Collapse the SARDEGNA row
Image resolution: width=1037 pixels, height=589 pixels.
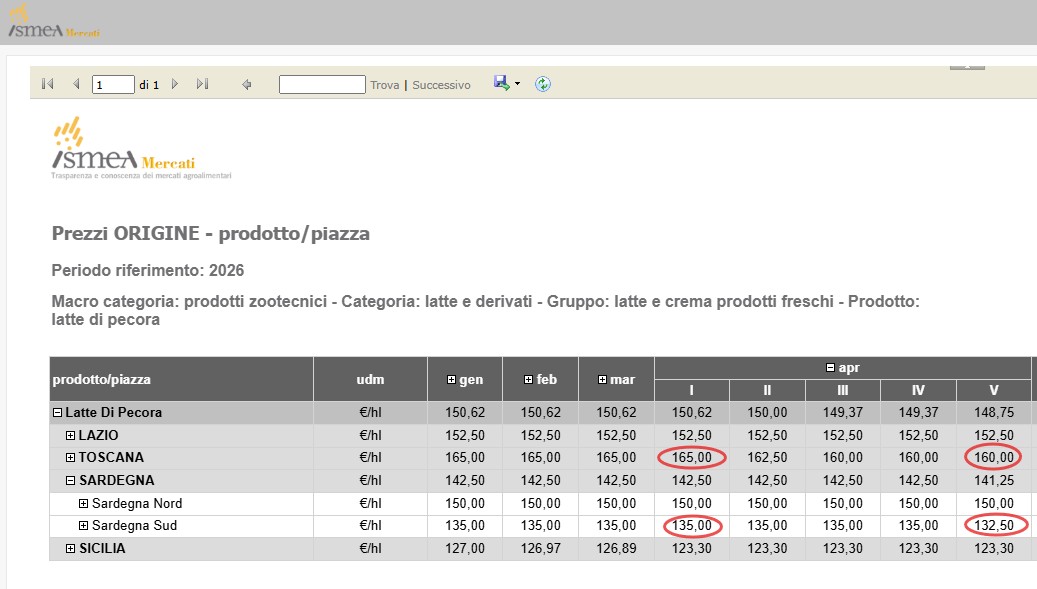click(70, 481)
